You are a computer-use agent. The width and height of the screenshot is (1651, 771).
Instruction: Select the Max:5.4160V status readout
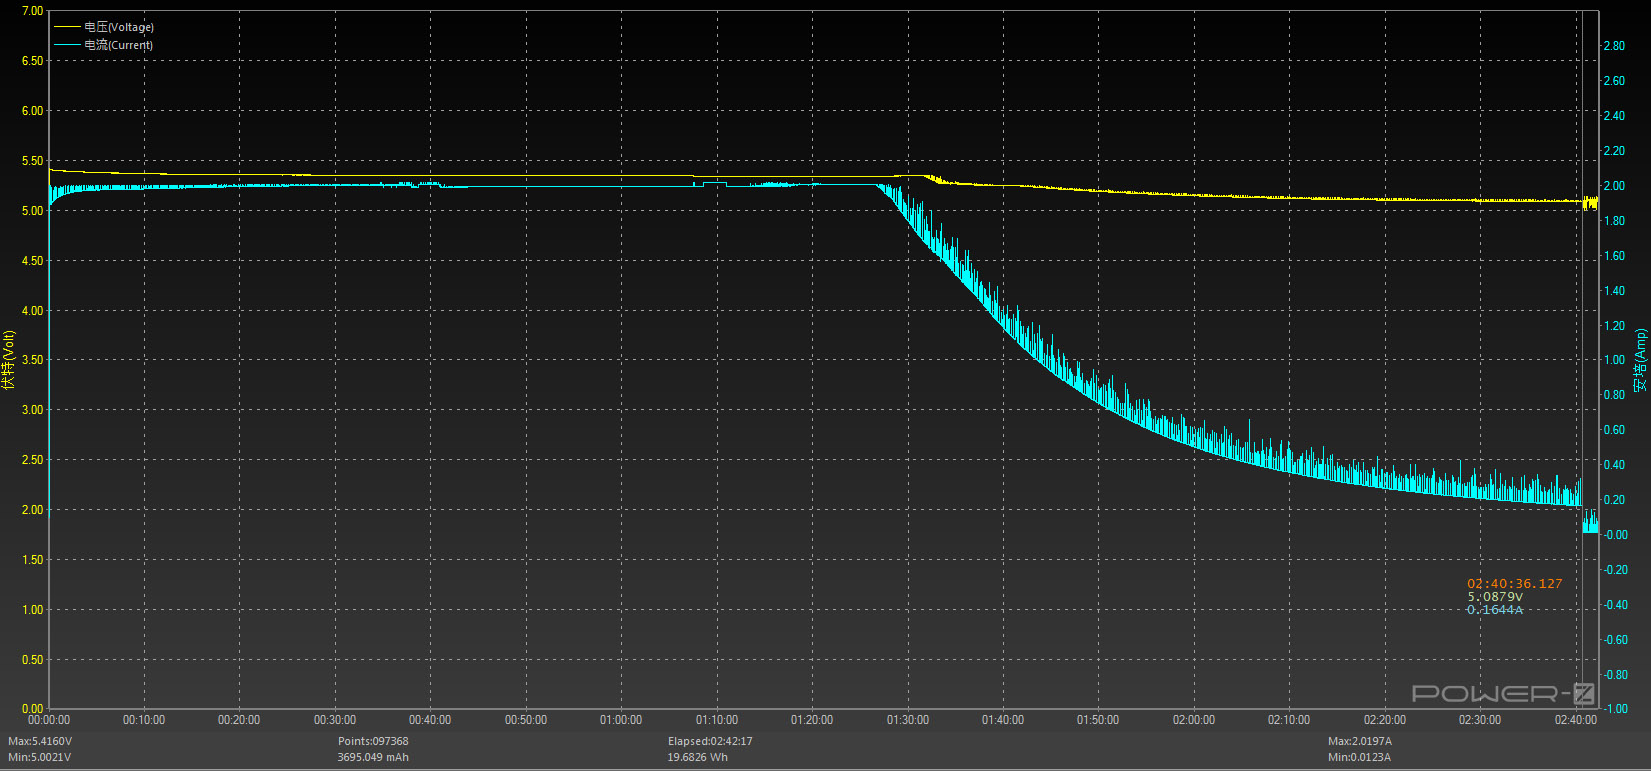click(40, 741)
